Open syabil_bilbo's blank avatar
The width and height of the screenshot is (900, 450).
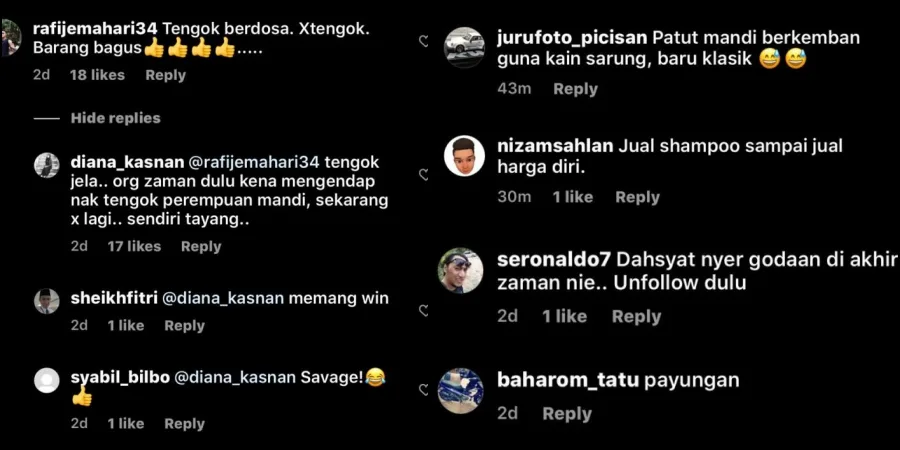46,381
